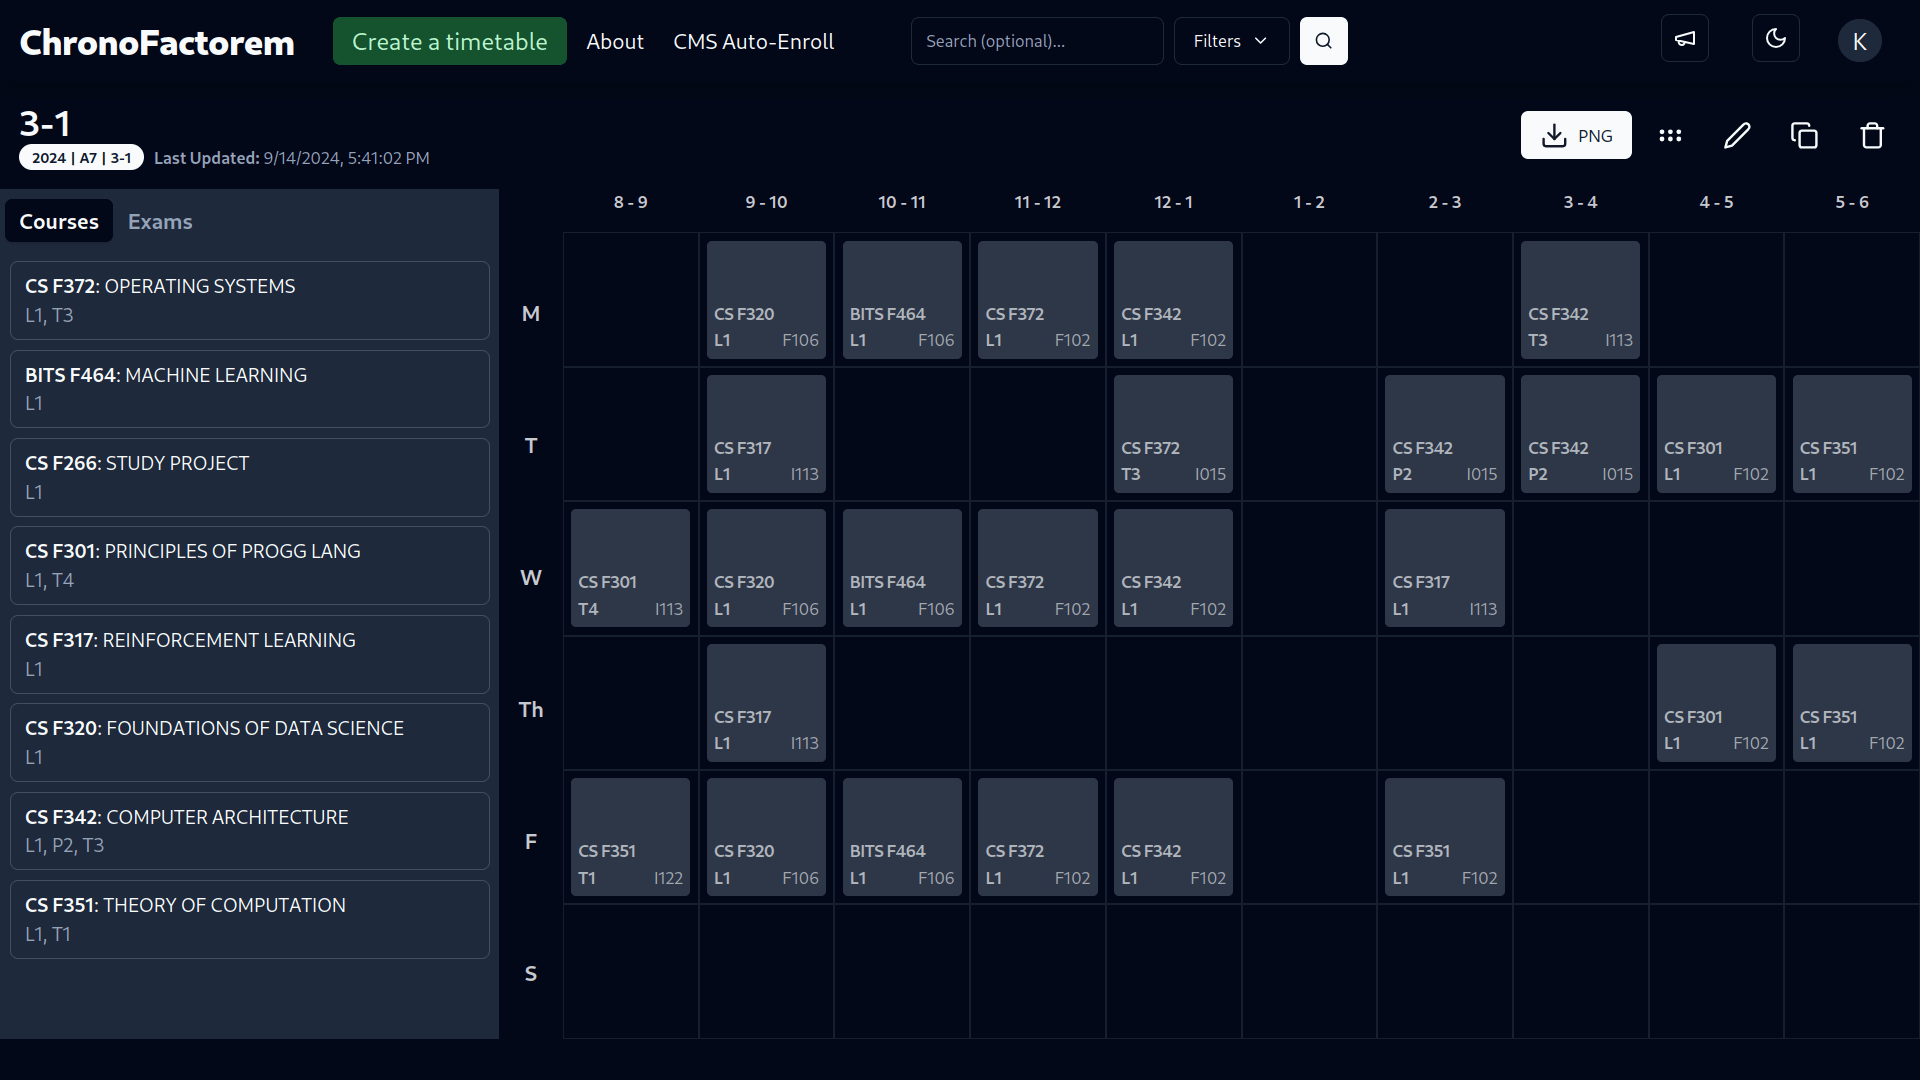
Task: Select Monday 3-4 CS F342 T3 slot
Action: [1580, 300]
